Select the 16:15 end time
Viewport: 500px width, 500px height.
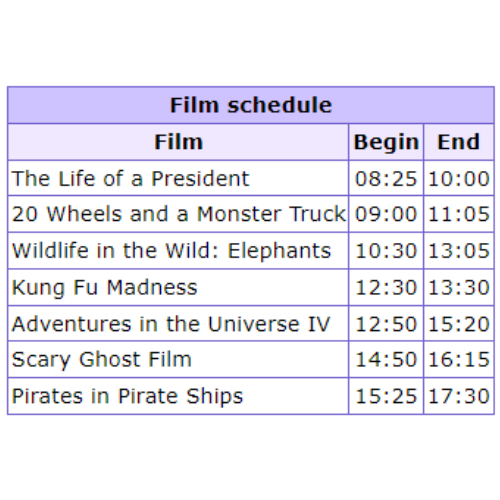click(459, 359)
